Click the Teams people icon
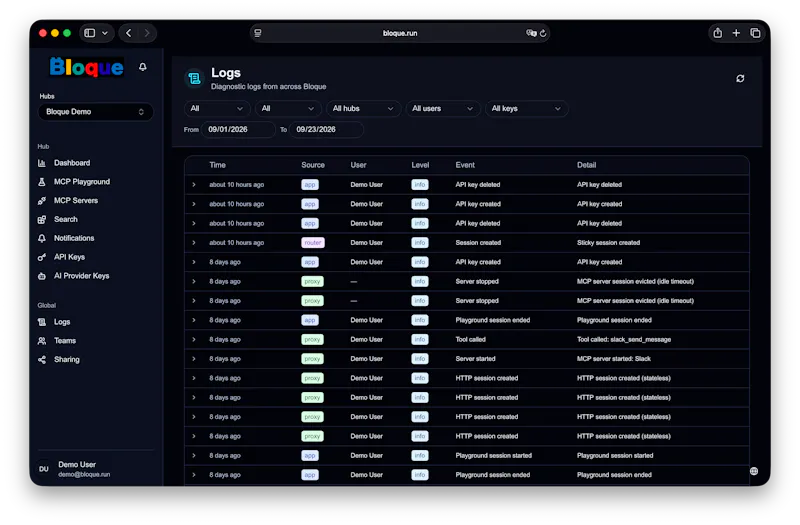Image resolution: width=800 pixels, height=525 pixels. pos(42,341)
